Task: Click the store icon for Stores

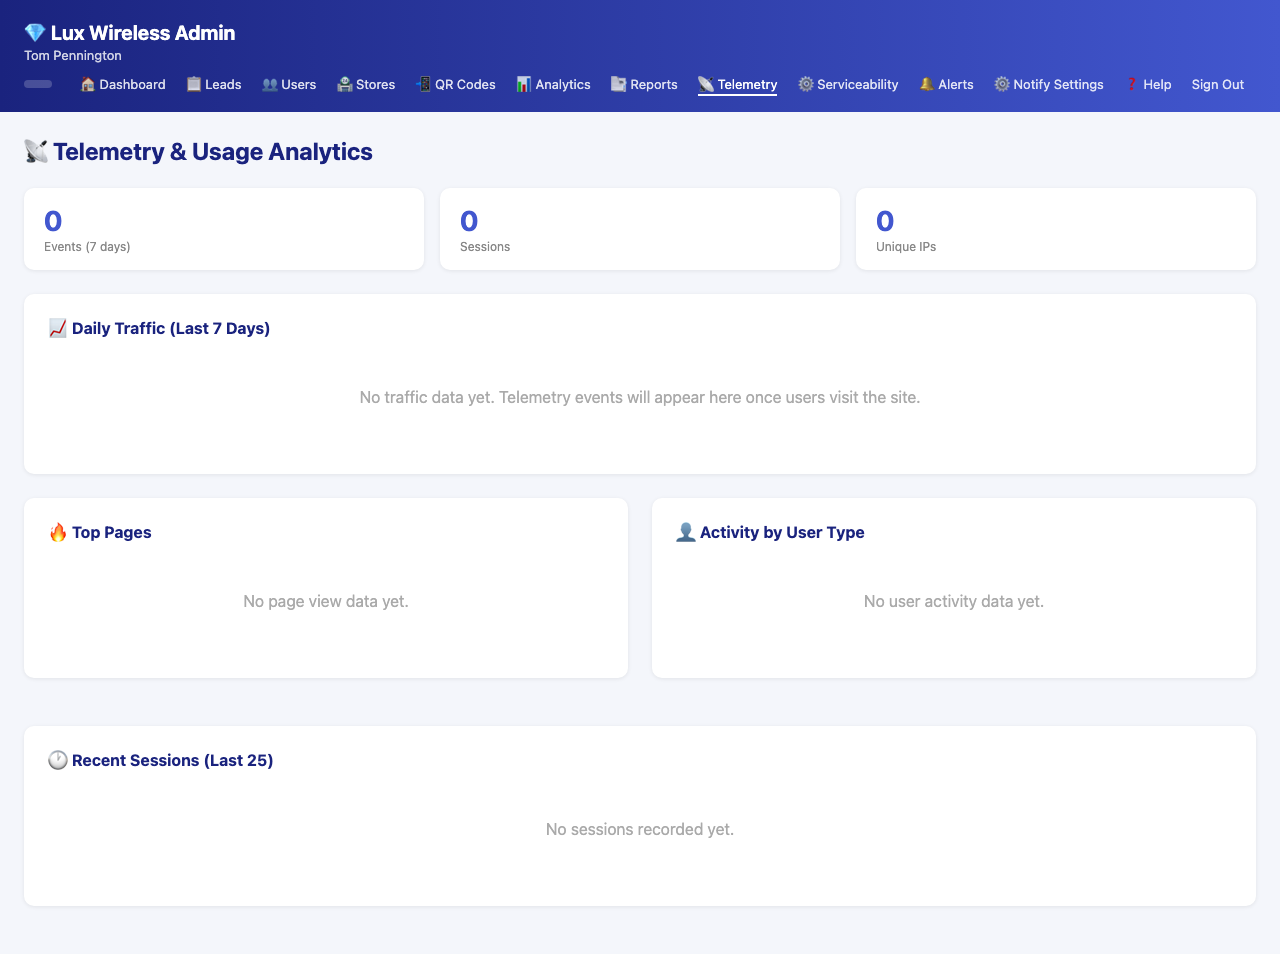Action: (x=345, y=84)
